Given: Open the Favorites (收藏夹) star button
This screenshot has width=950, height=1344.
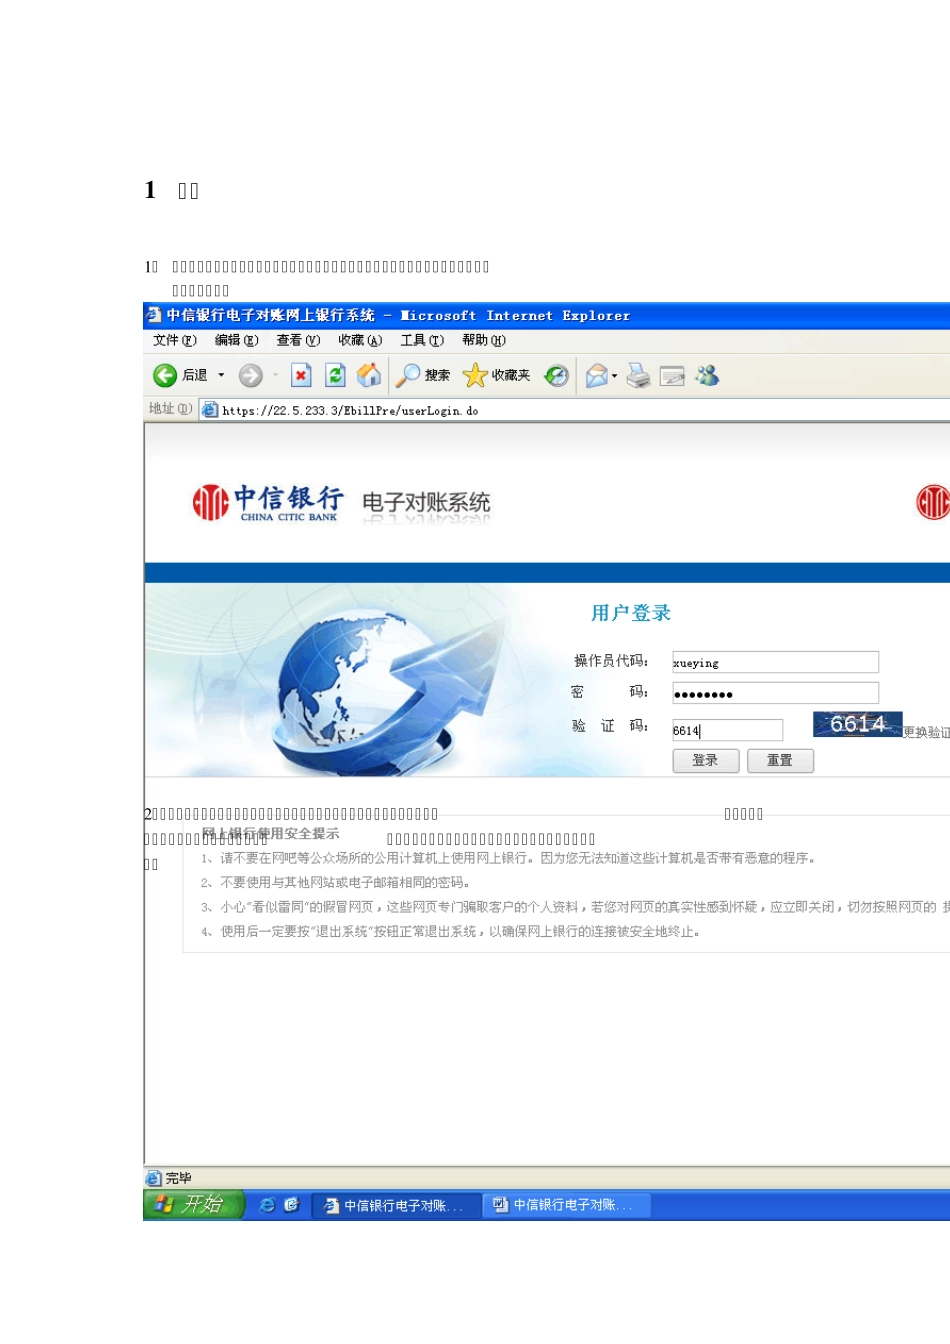Looking at the screenshot, I should tap(497, 375).
